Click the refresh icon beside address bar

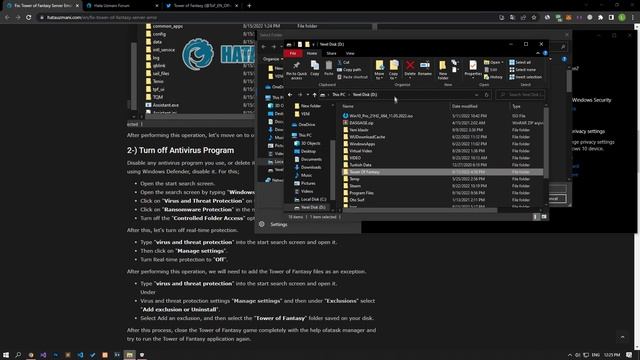coord(486,95)
